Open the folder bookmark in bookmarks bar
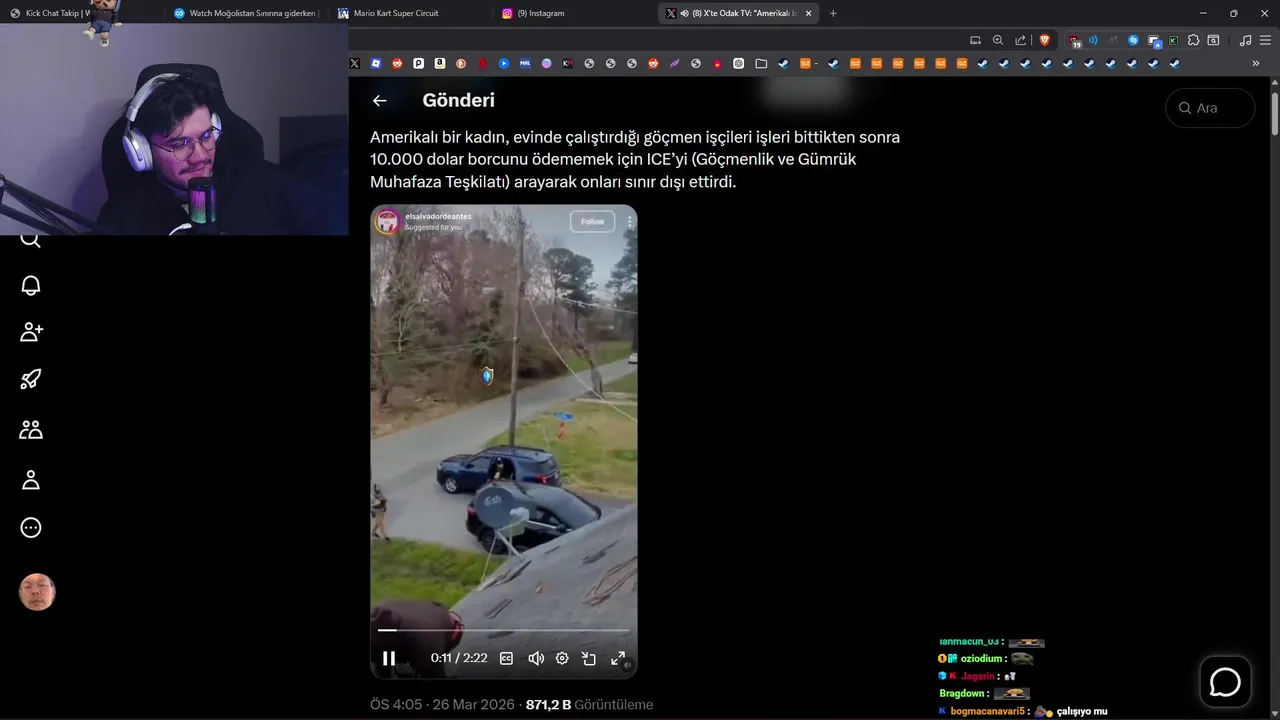 (761, 63)
